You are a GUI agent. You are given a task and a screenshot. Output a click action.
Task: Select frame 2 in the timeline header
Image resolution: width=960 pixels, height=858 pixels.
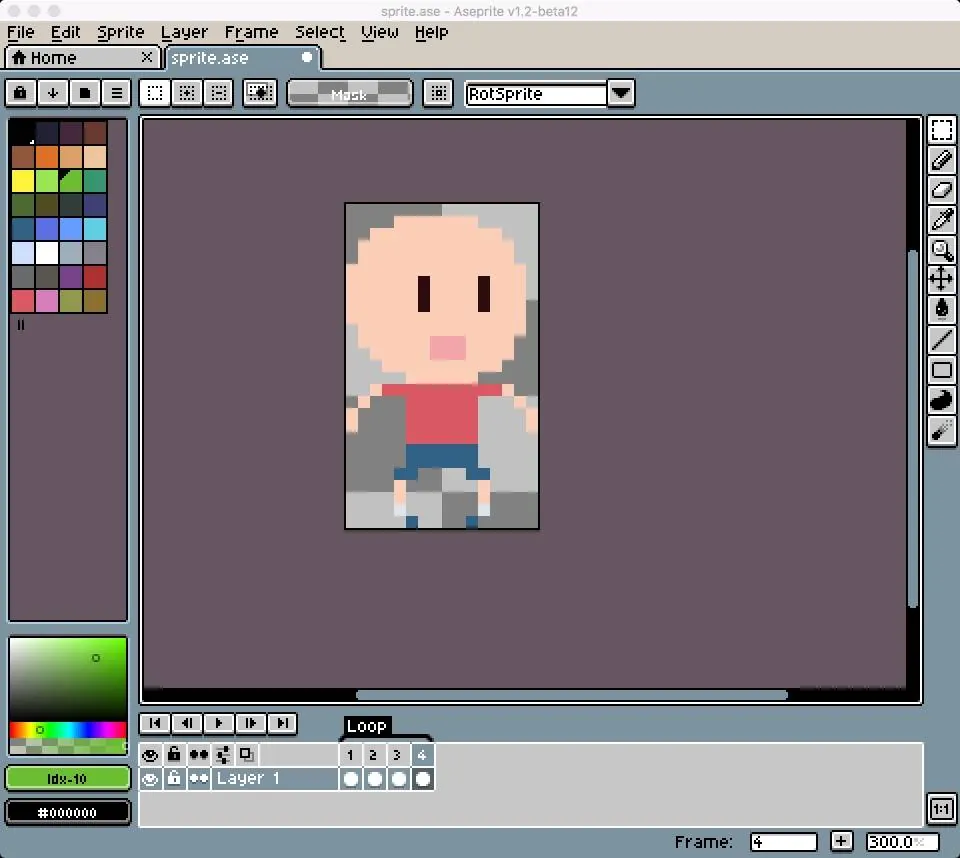(373, 755)
